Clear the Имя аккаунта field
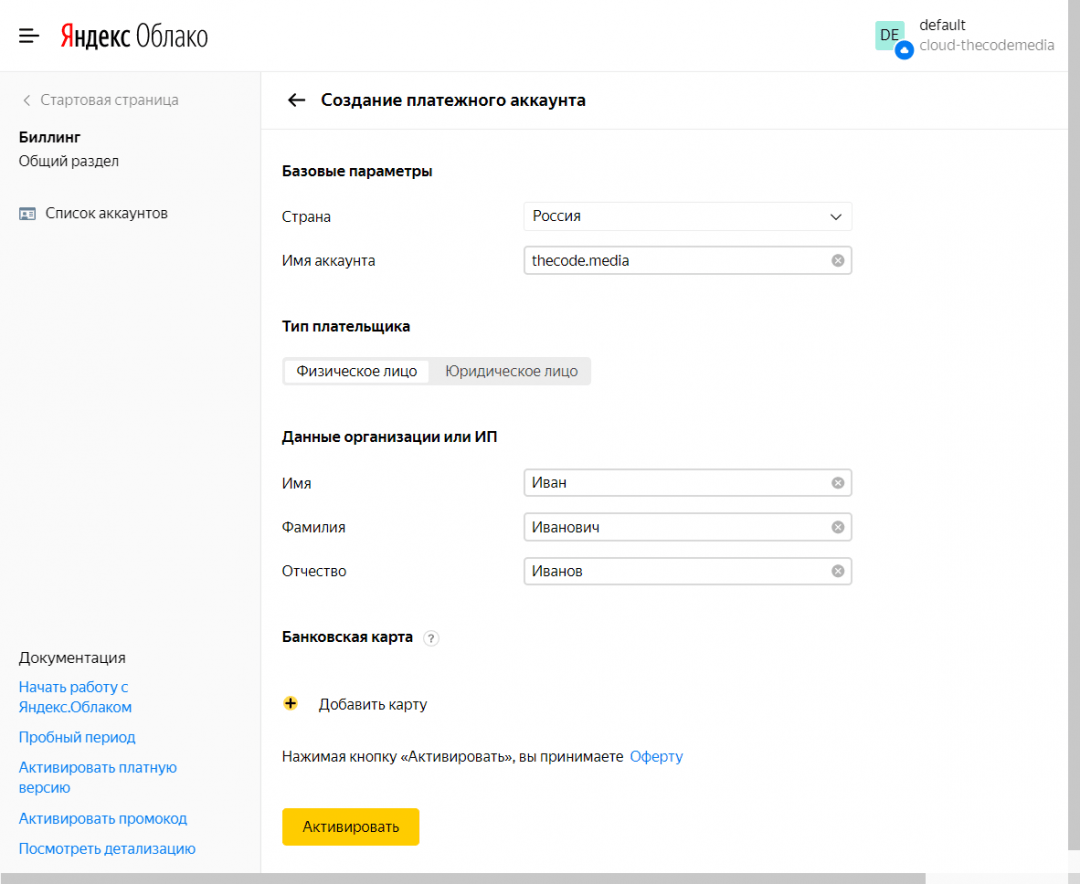 point(838,260)
